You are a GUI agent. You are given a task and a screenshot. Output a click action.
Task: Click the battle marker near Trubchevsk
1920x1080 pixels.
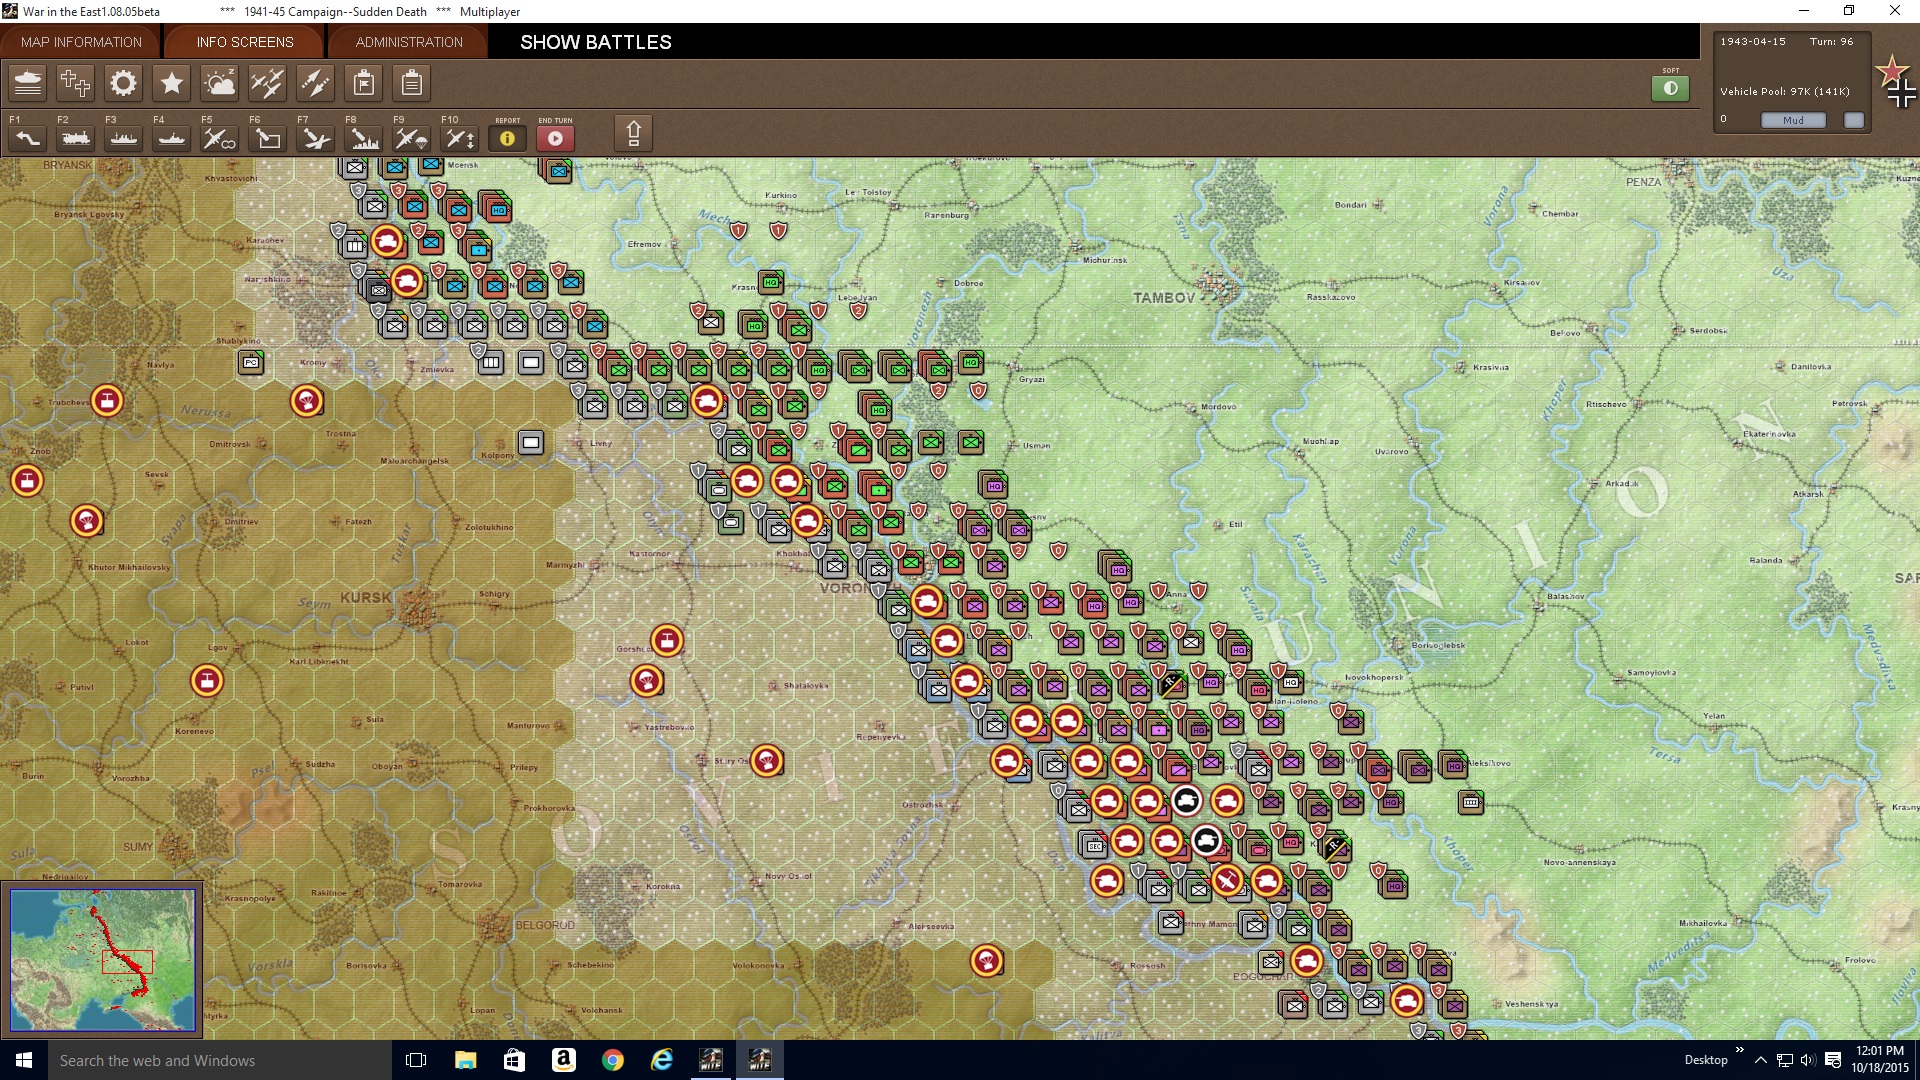click(107, 401)
